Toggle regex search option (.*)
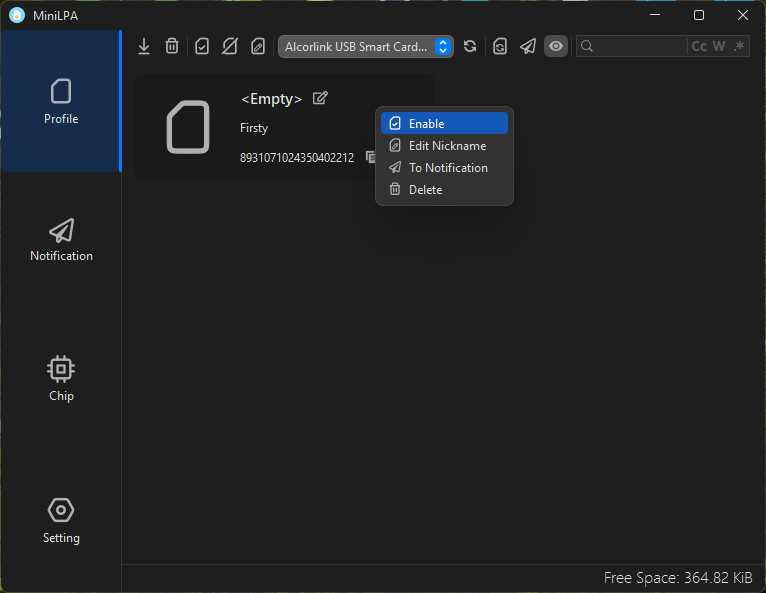 click(x=739, y=46)
